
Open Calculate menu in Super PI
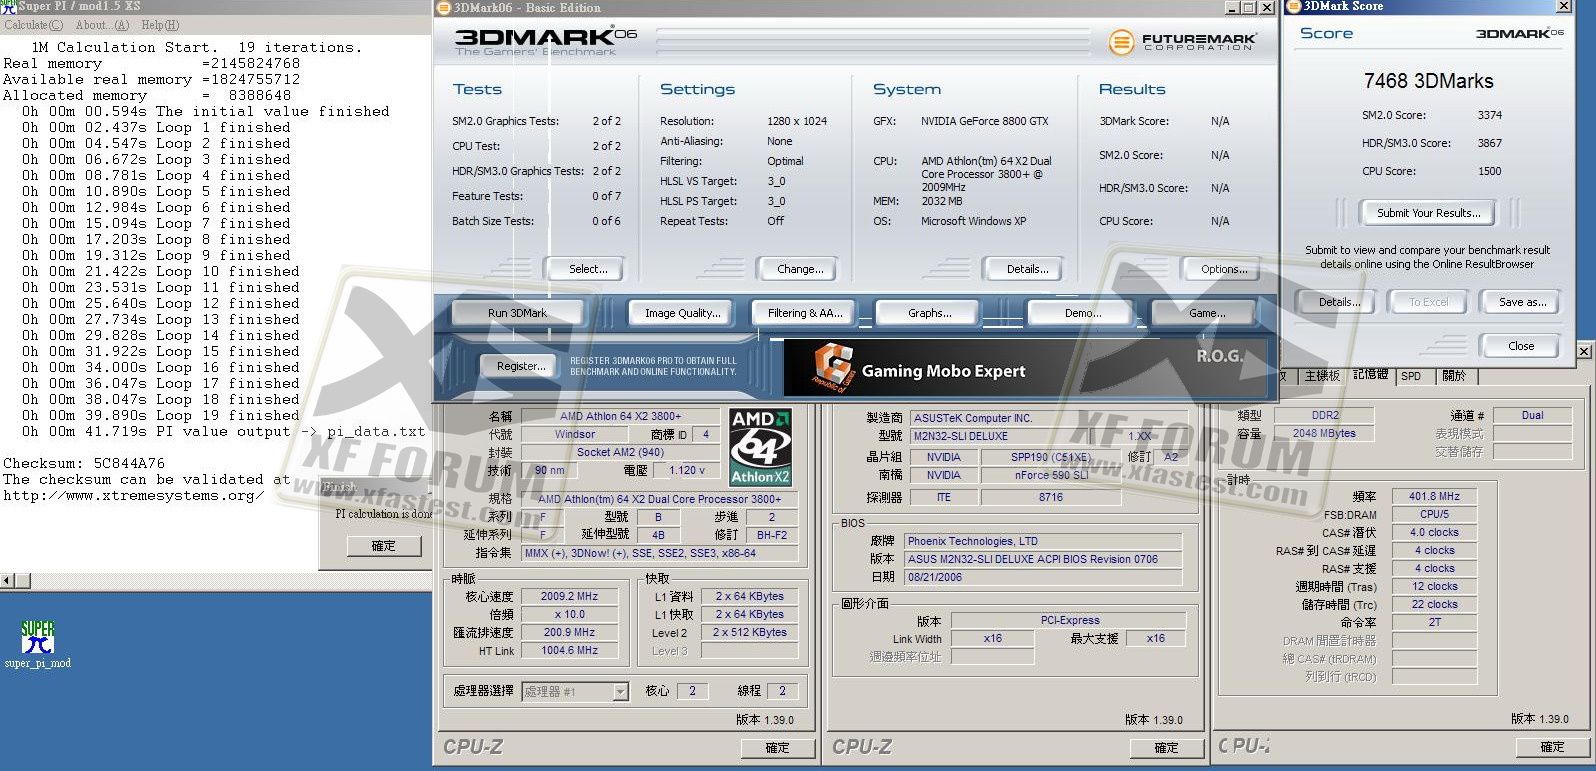33,25
